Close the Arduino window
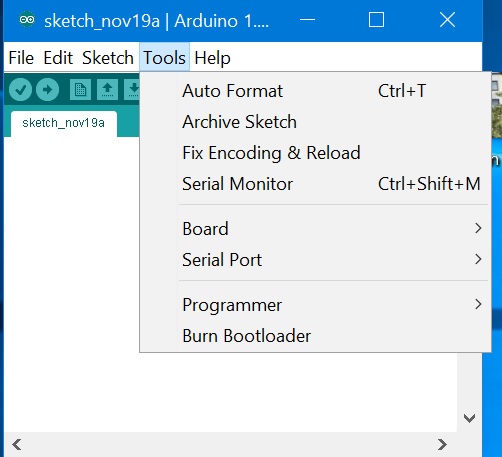Viewport: 502px width, 457px height. (447, 20)
